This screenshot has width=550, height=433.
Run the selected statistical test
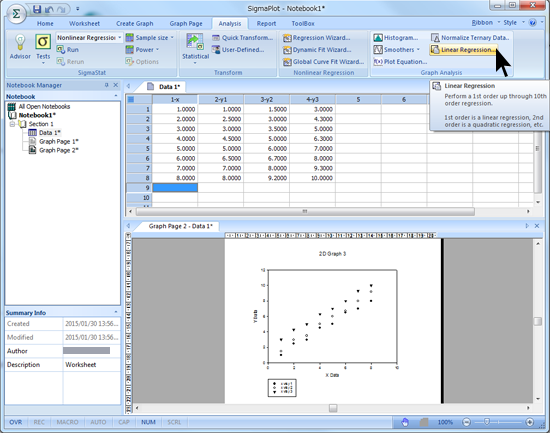(68, 49)
